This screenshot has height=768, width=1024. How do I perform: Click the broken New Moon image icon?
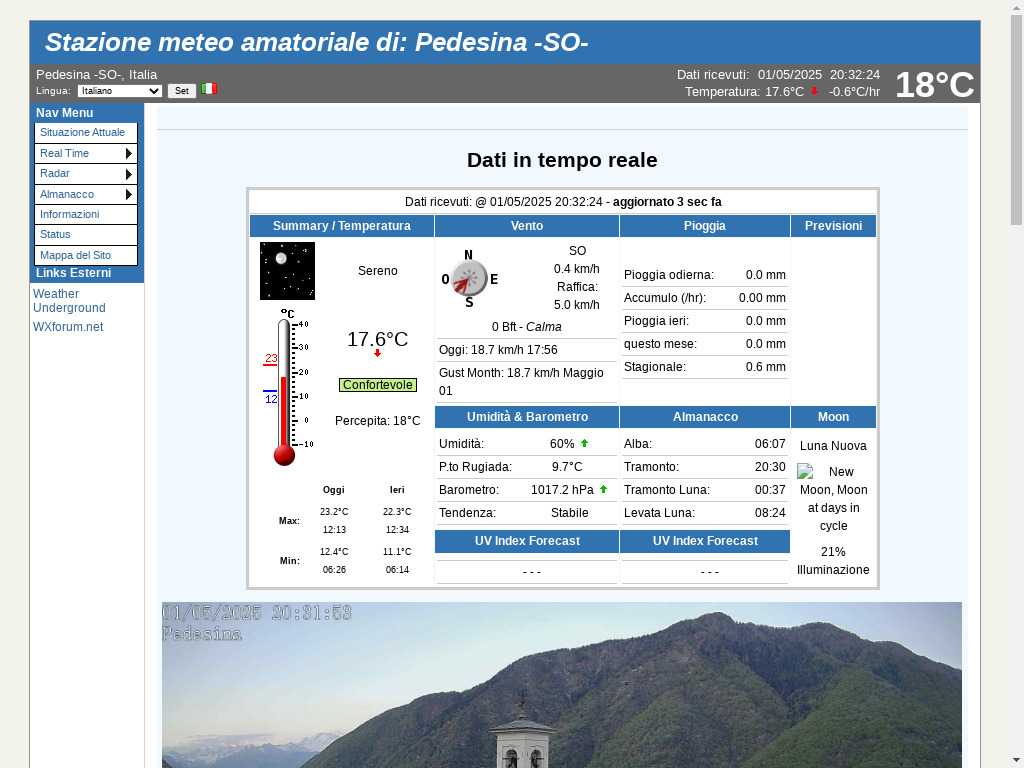click(805, 472)
